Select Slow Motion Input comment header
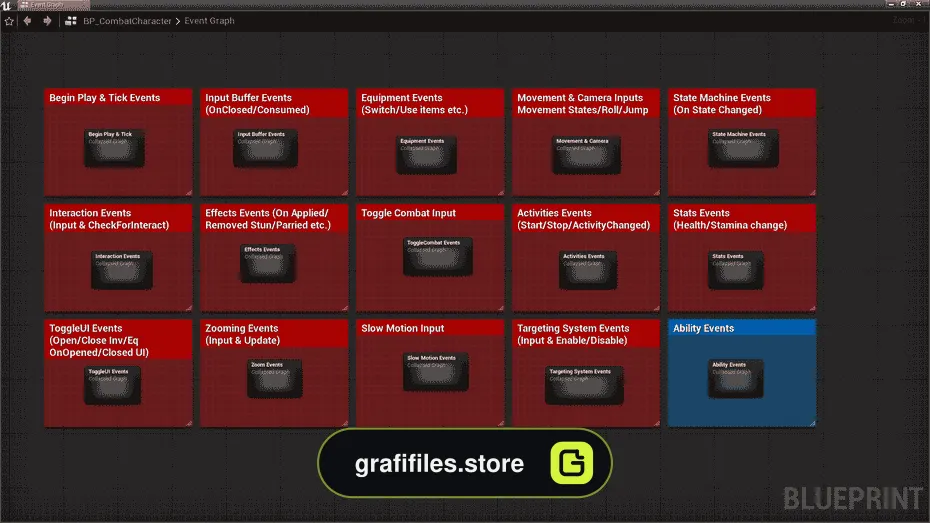This screenshot has width=930, height=523. click(430, 329)
